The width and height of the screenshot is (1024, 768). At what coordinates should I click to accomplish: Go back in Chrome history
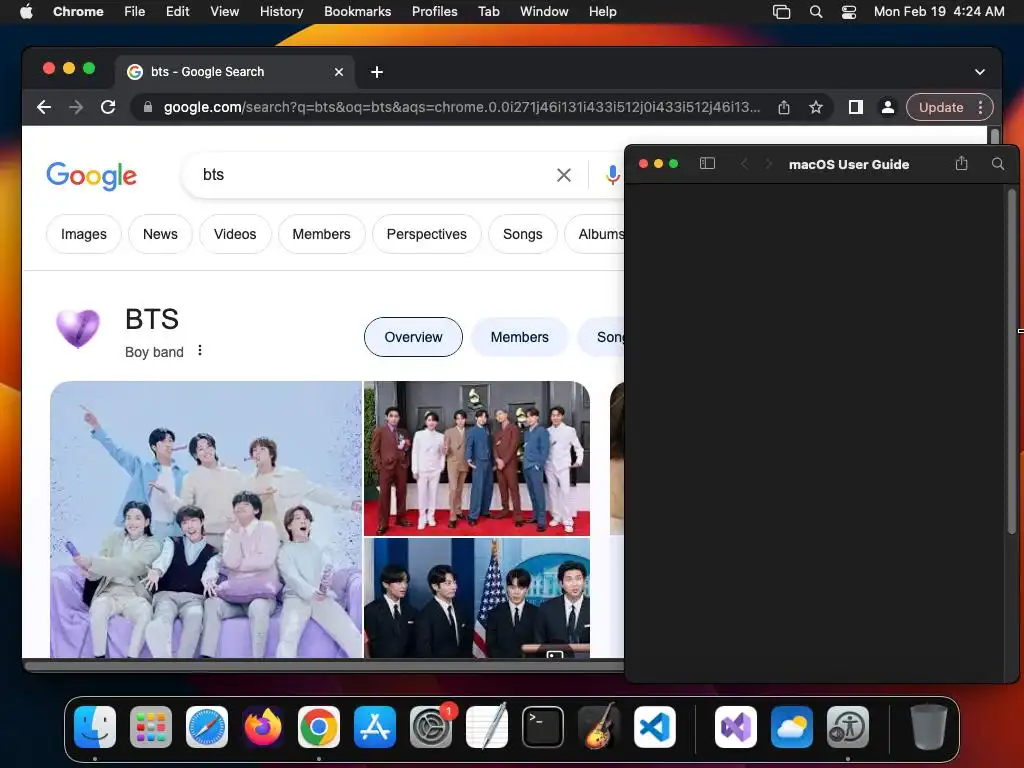click(44, 107)
